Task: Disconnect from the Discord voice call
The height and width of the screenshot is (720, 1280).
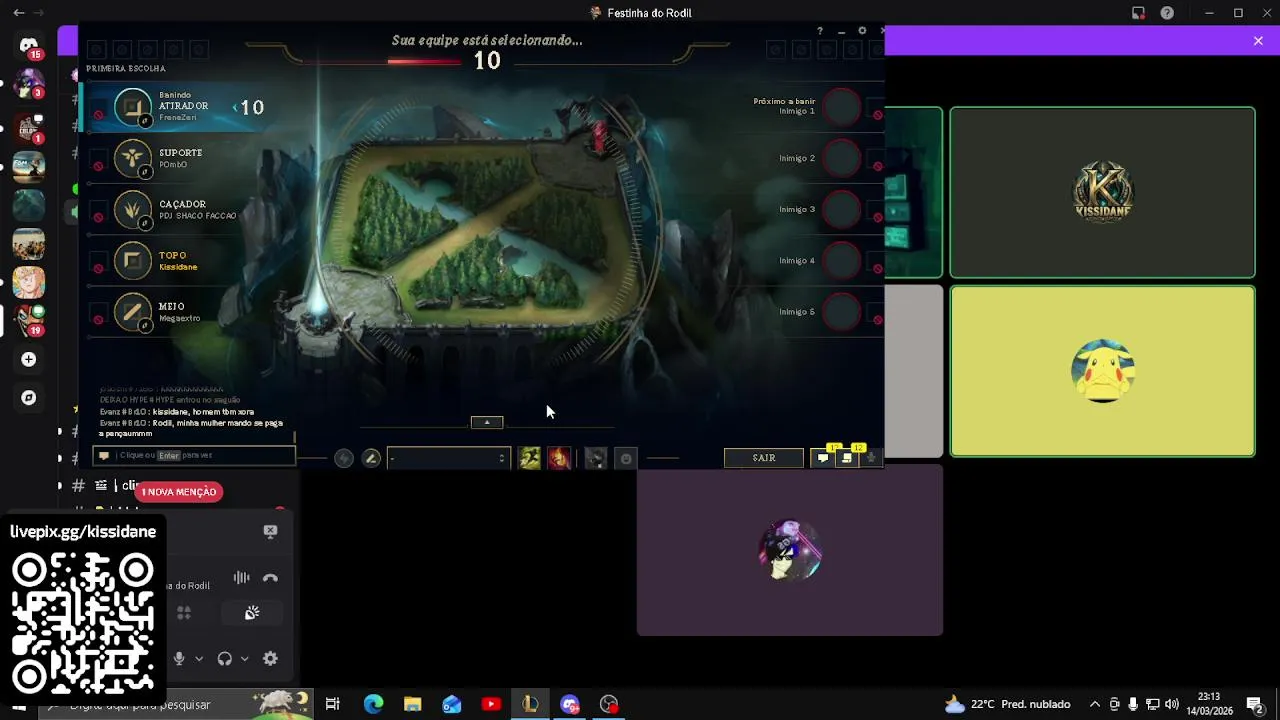Action: click(270, 578)
